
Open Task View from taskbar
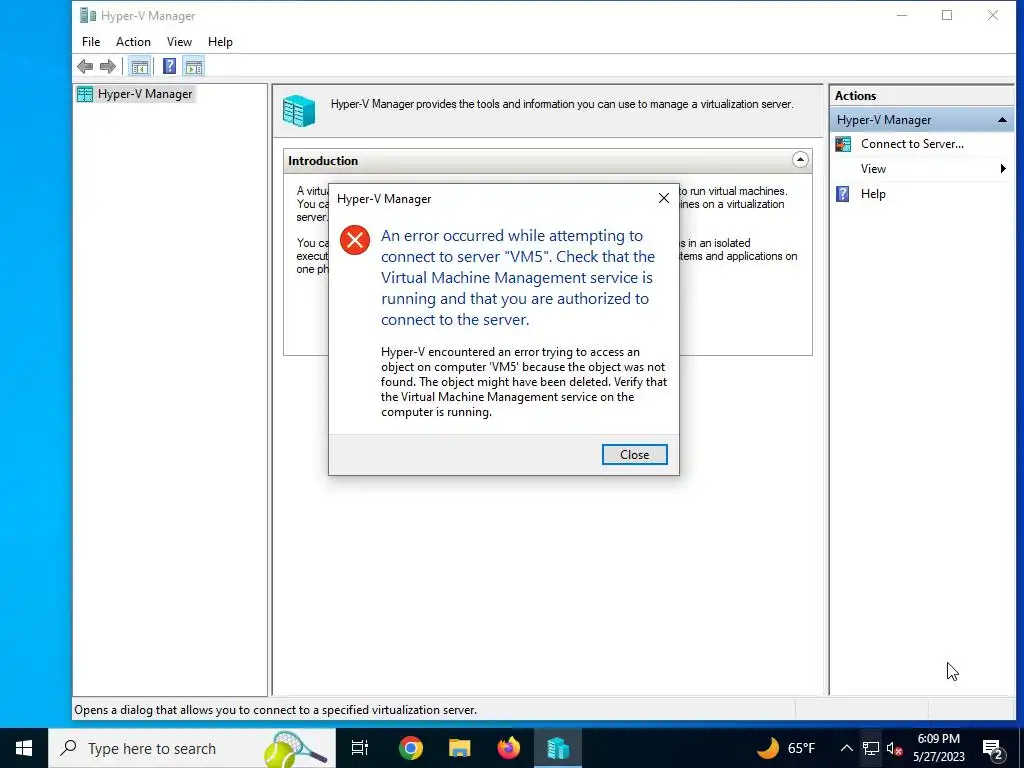coord(360,748)
